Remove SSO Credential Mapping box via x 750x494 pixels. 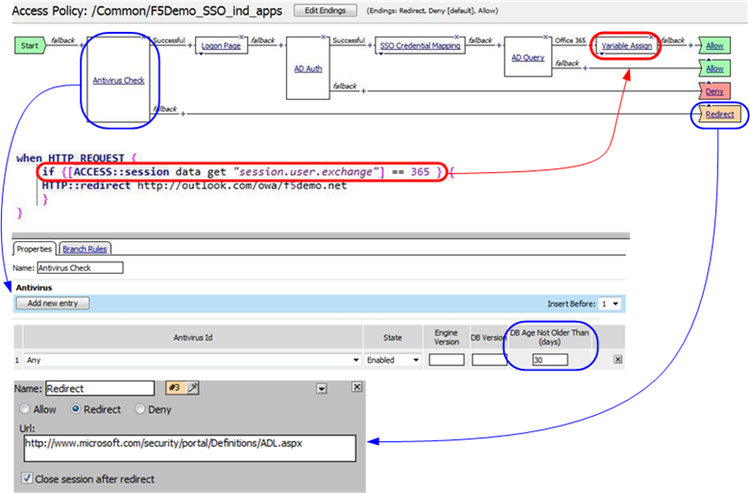click(457, 37)
